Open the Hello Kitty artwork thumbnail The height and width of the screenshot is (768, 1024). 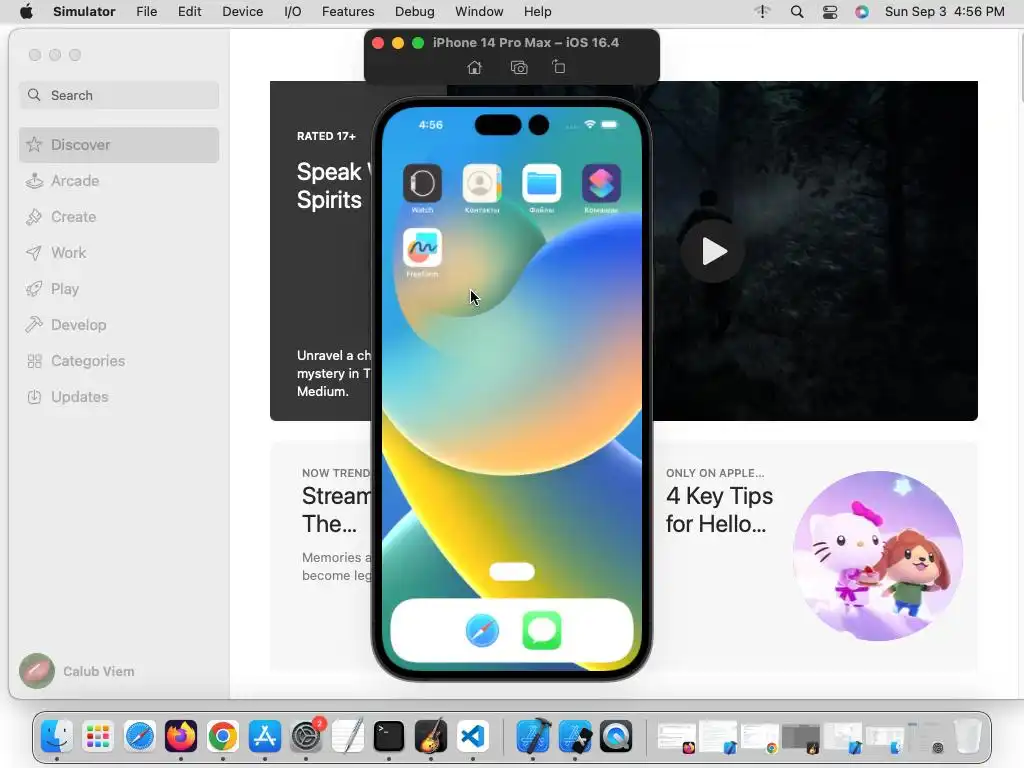click(878, 556)
